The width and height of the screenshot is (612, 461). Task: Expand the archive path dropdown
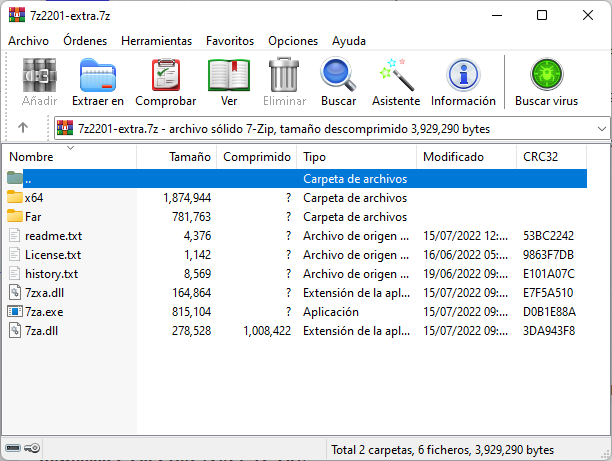pos(601,128)
